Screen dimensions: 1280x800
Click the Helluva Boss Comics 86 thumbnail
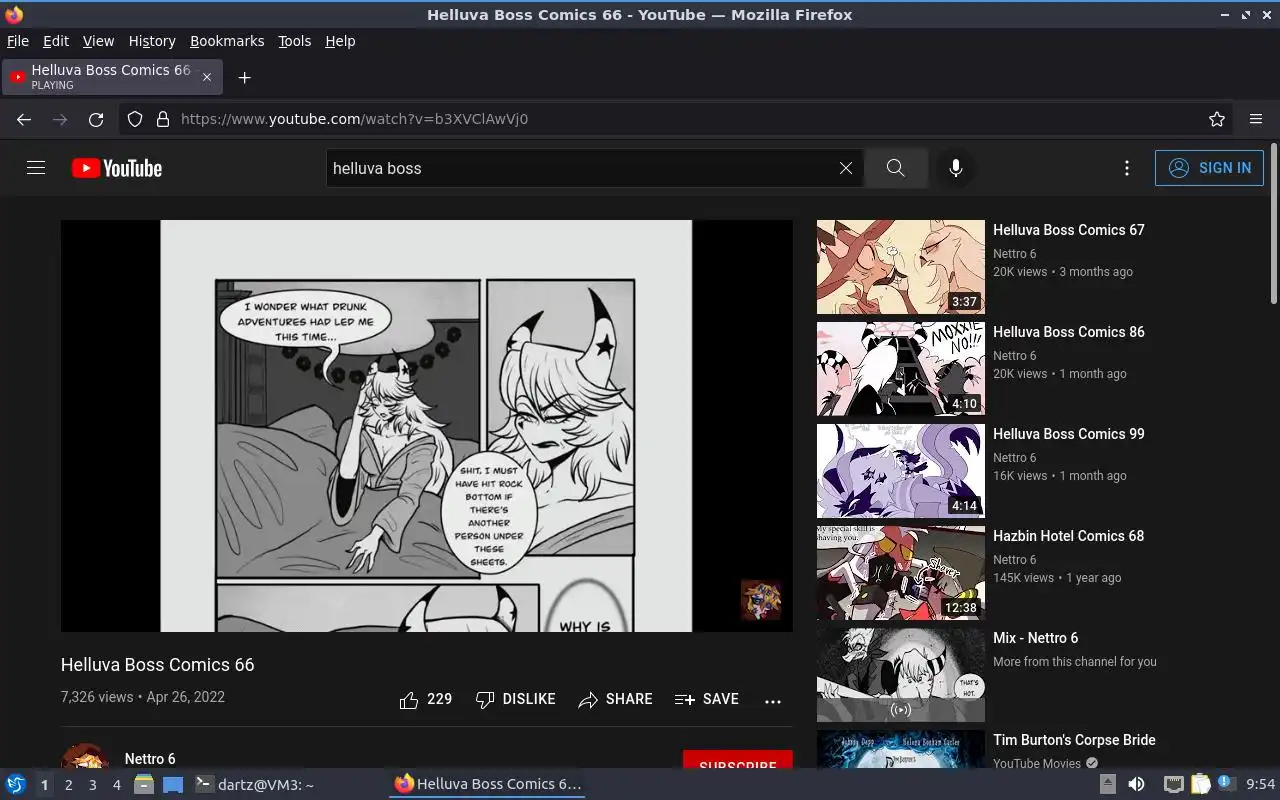tap(901, 369)
